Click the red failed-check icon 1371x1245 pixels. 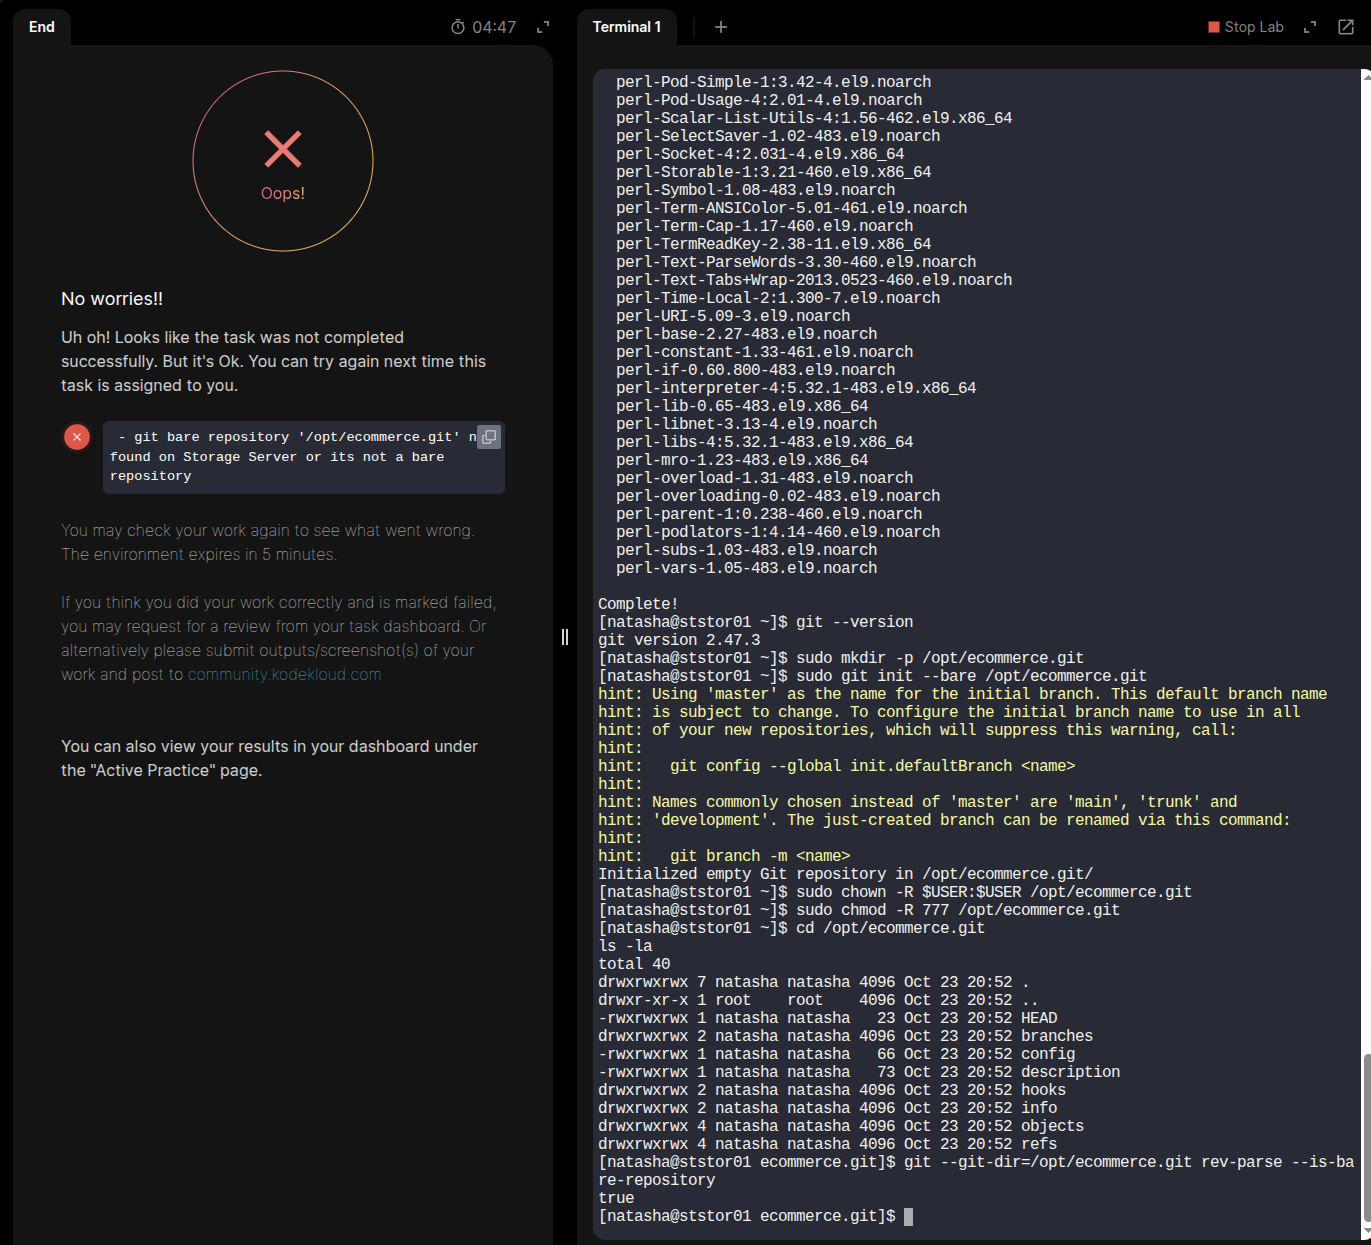pyautogui.click(x=77, y=437)
